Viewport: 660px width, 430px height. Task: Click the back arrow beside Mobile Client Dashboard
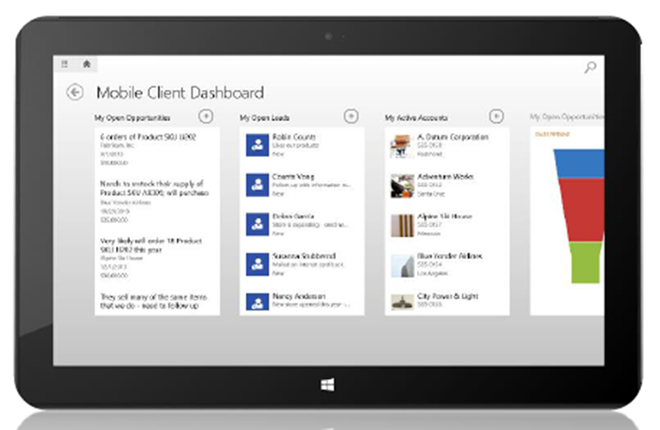(x=74, y=91)
